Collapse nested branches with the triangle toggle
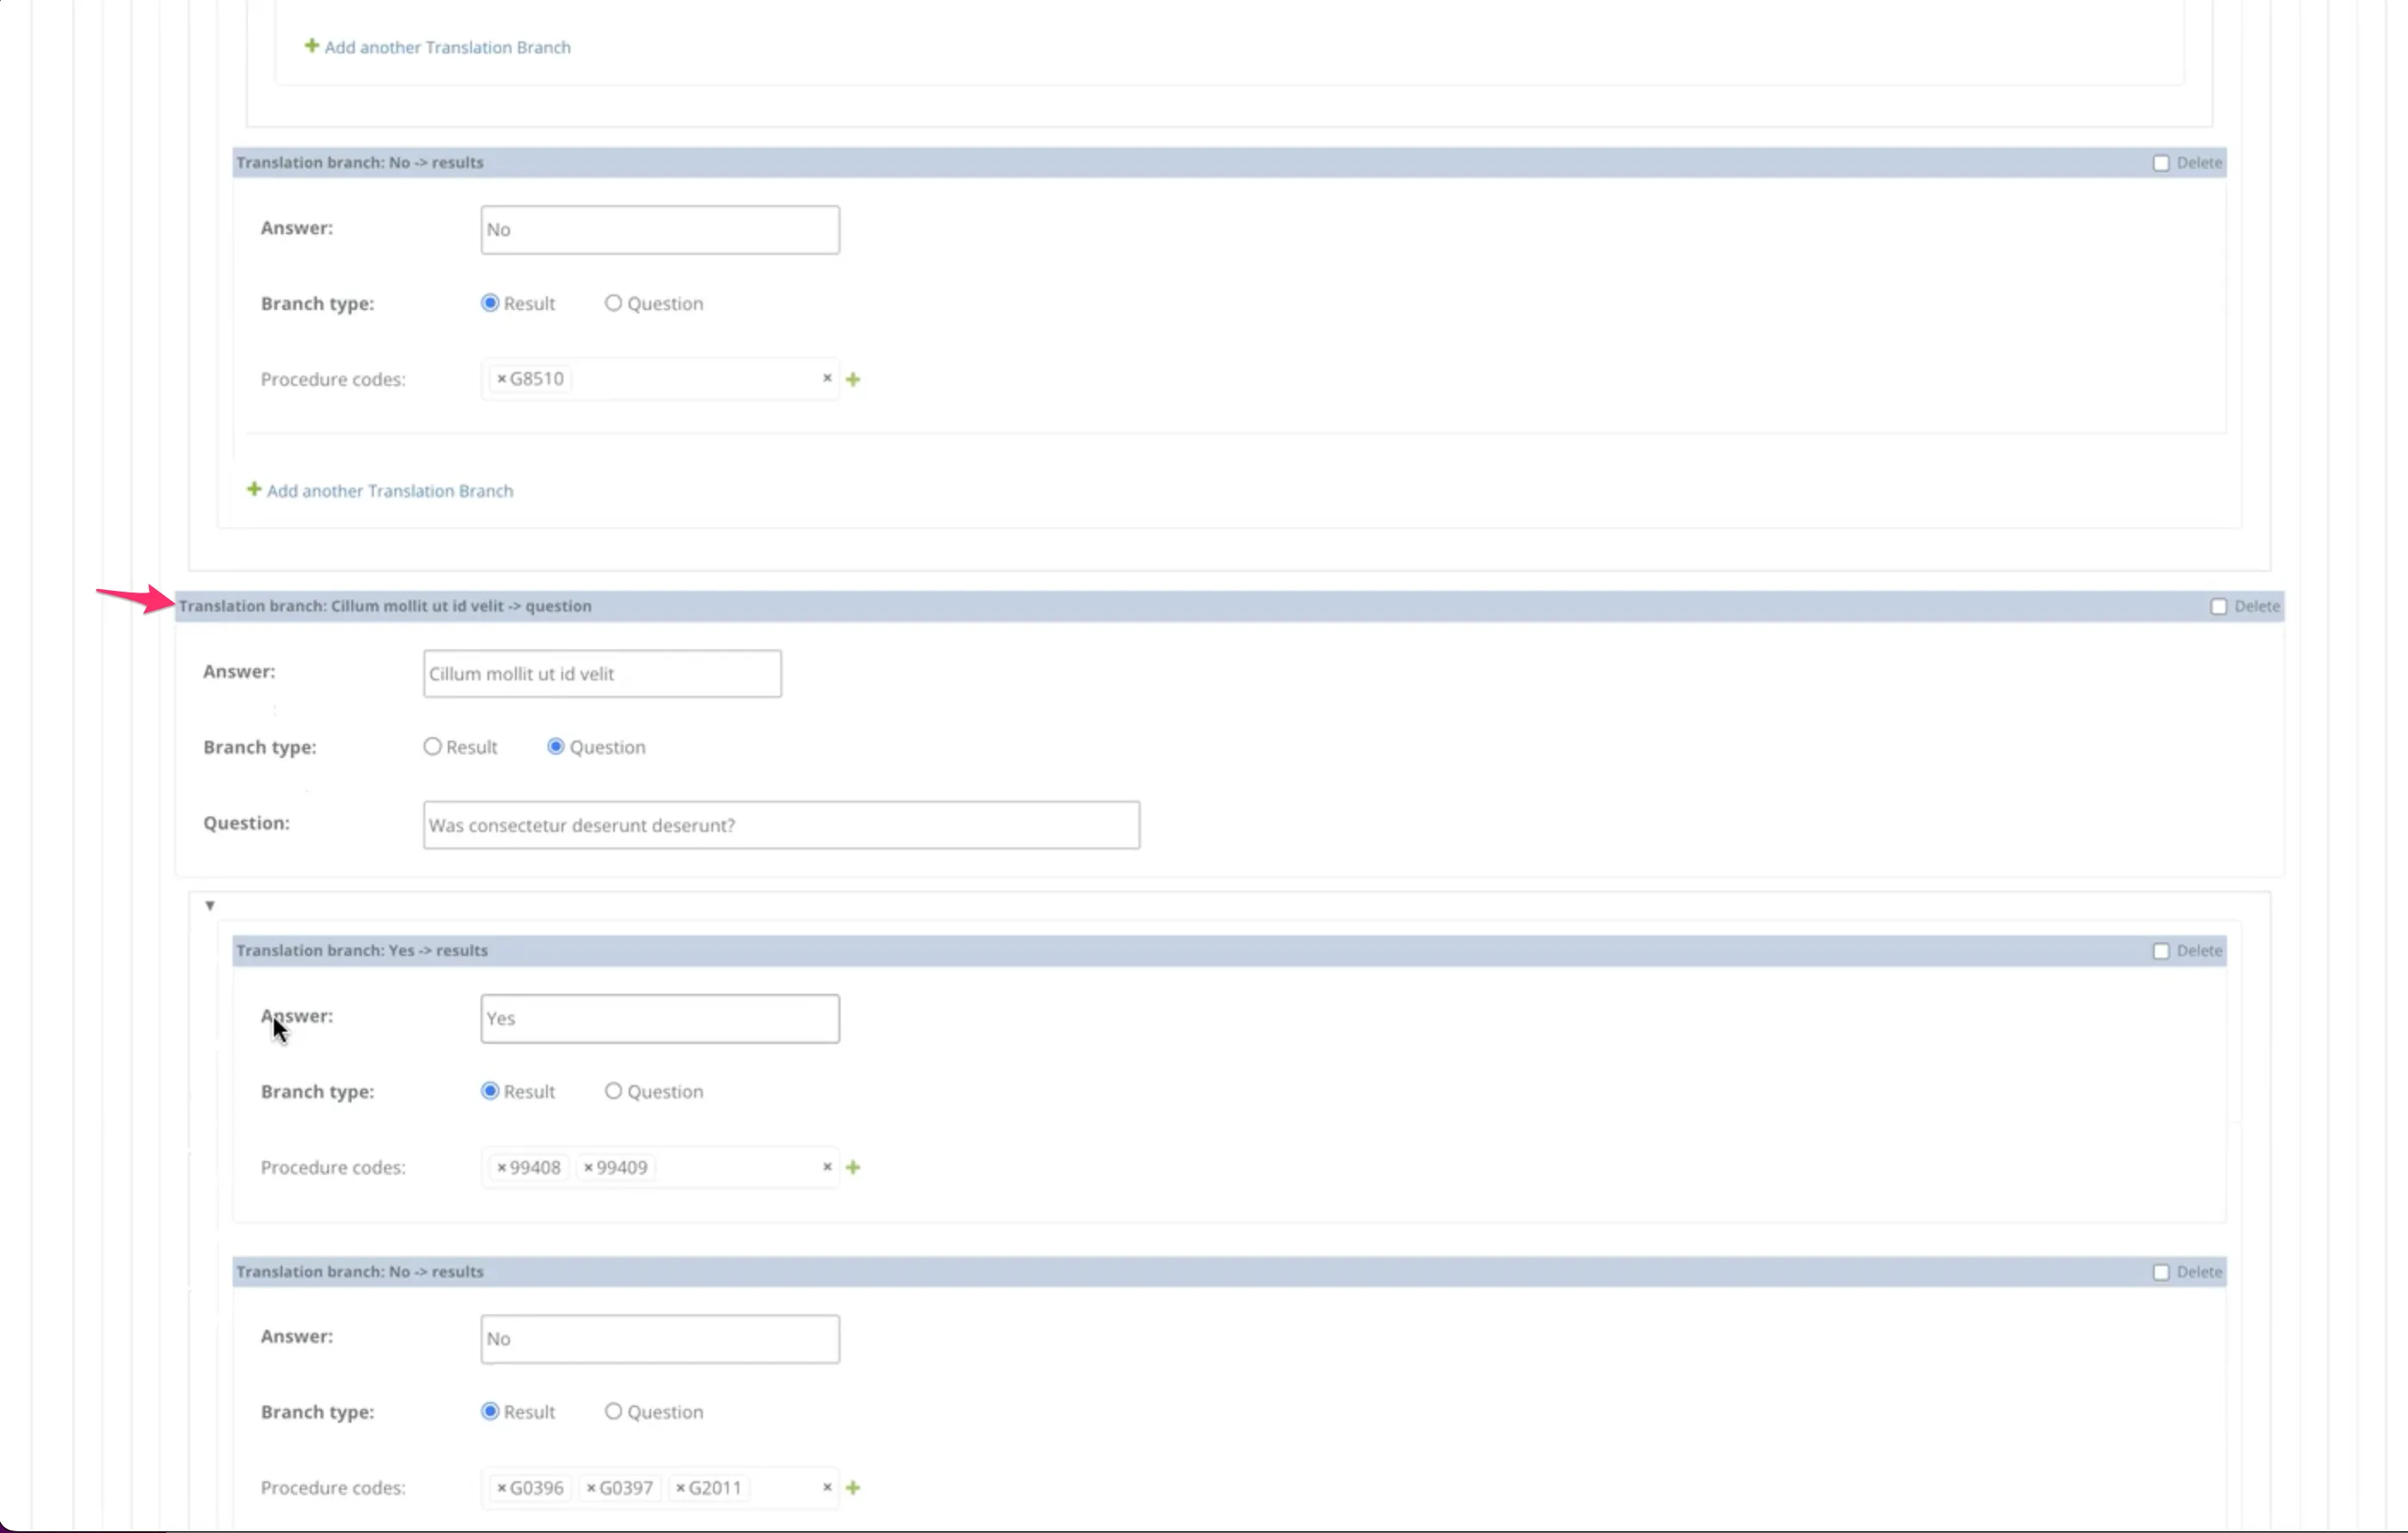Screen dimensions: 2408x1533 pos(210,905)
